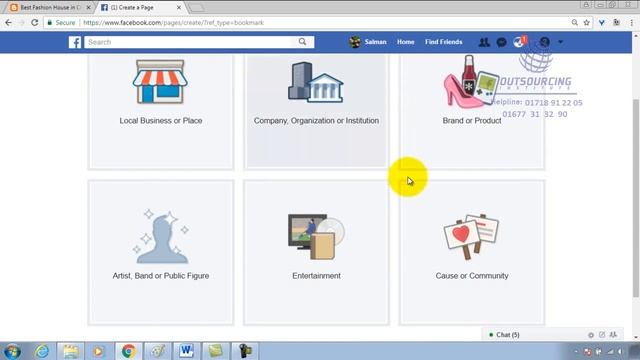Click the Salman profile picture
The image size is (640, 360).
click(x=355, y=42)
